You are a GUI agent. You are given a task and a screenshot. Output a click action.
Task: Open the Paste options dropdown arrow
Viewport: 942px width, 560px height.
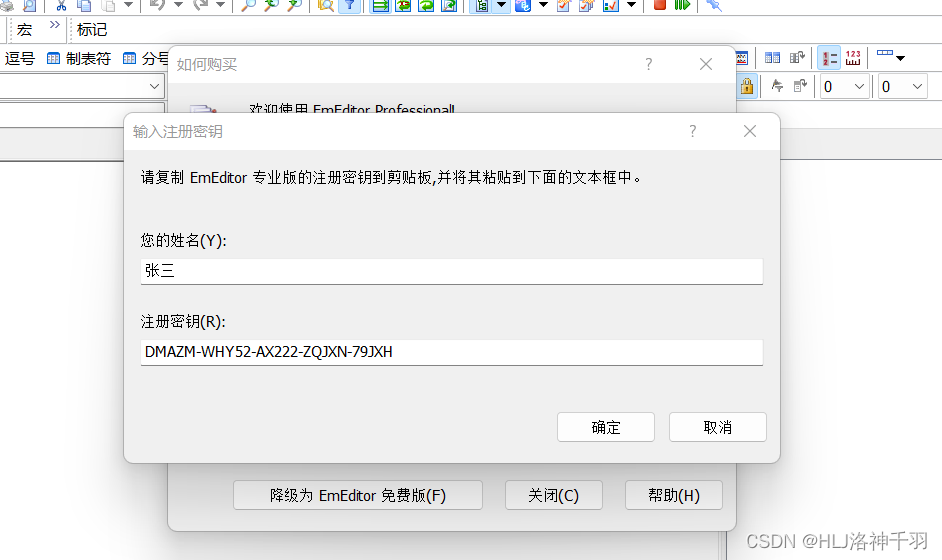coord(129,5)
